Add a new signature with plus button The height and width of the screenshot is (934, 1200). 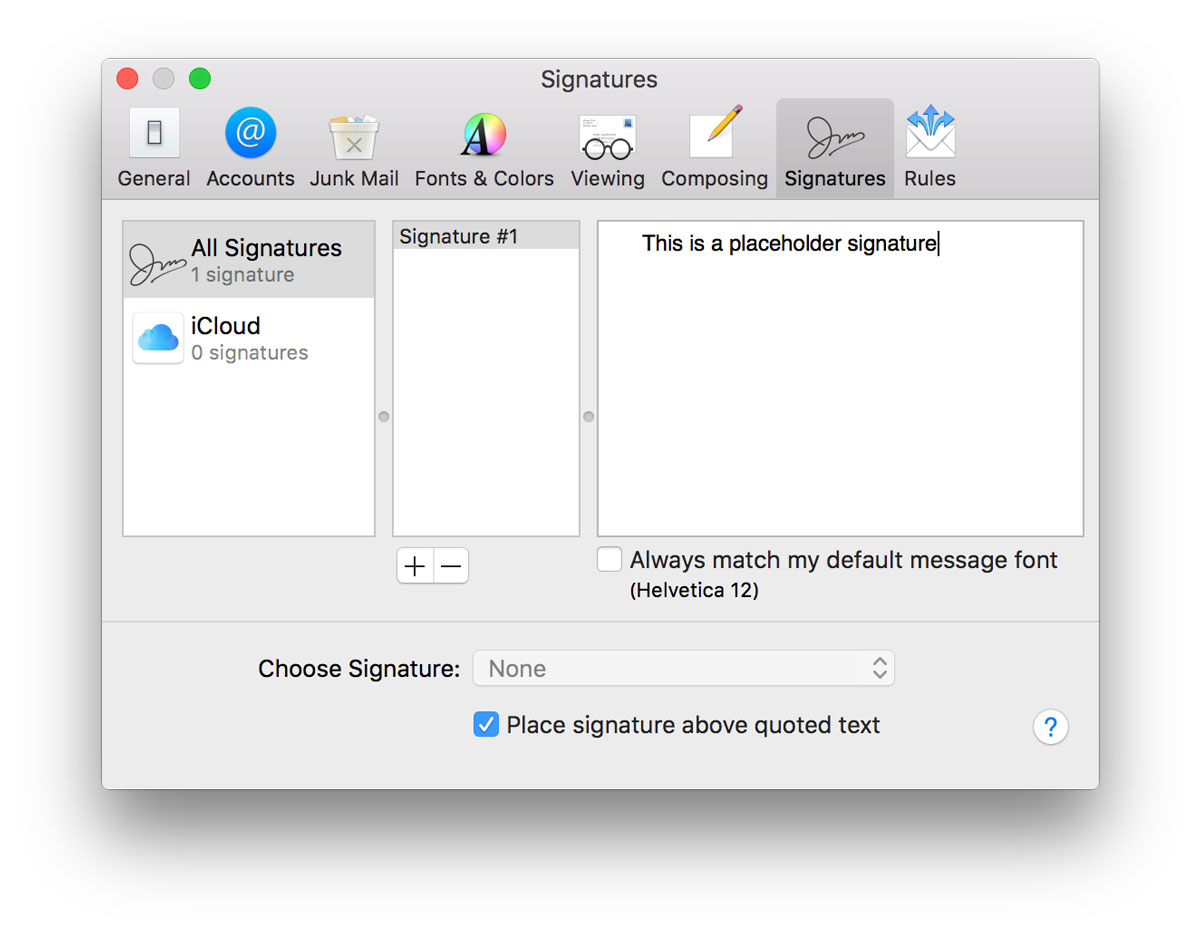tap(415, 566)
